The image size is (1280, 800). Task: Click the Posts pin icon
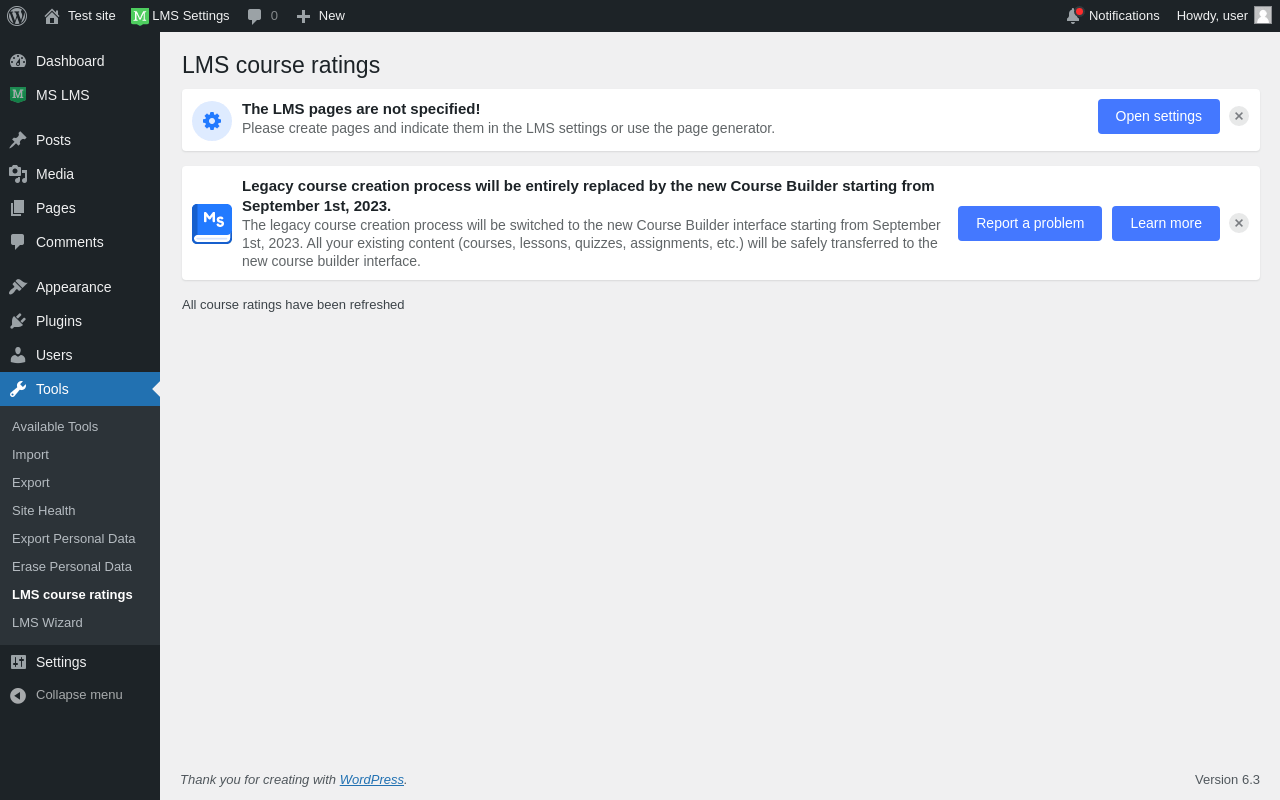point(18,140)
